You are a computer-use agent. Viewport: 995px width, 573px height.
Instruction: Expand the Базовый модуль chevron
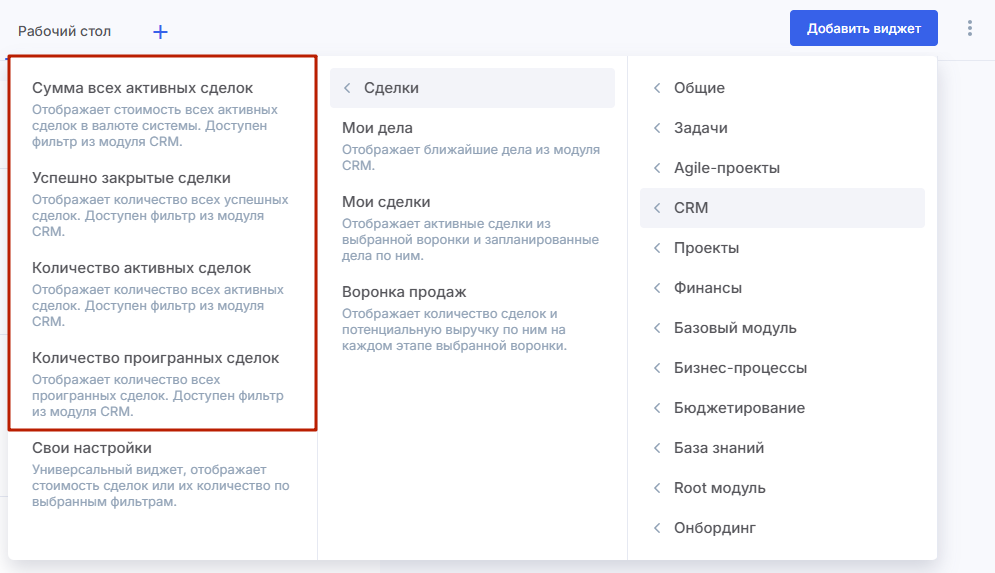point(657,327)
